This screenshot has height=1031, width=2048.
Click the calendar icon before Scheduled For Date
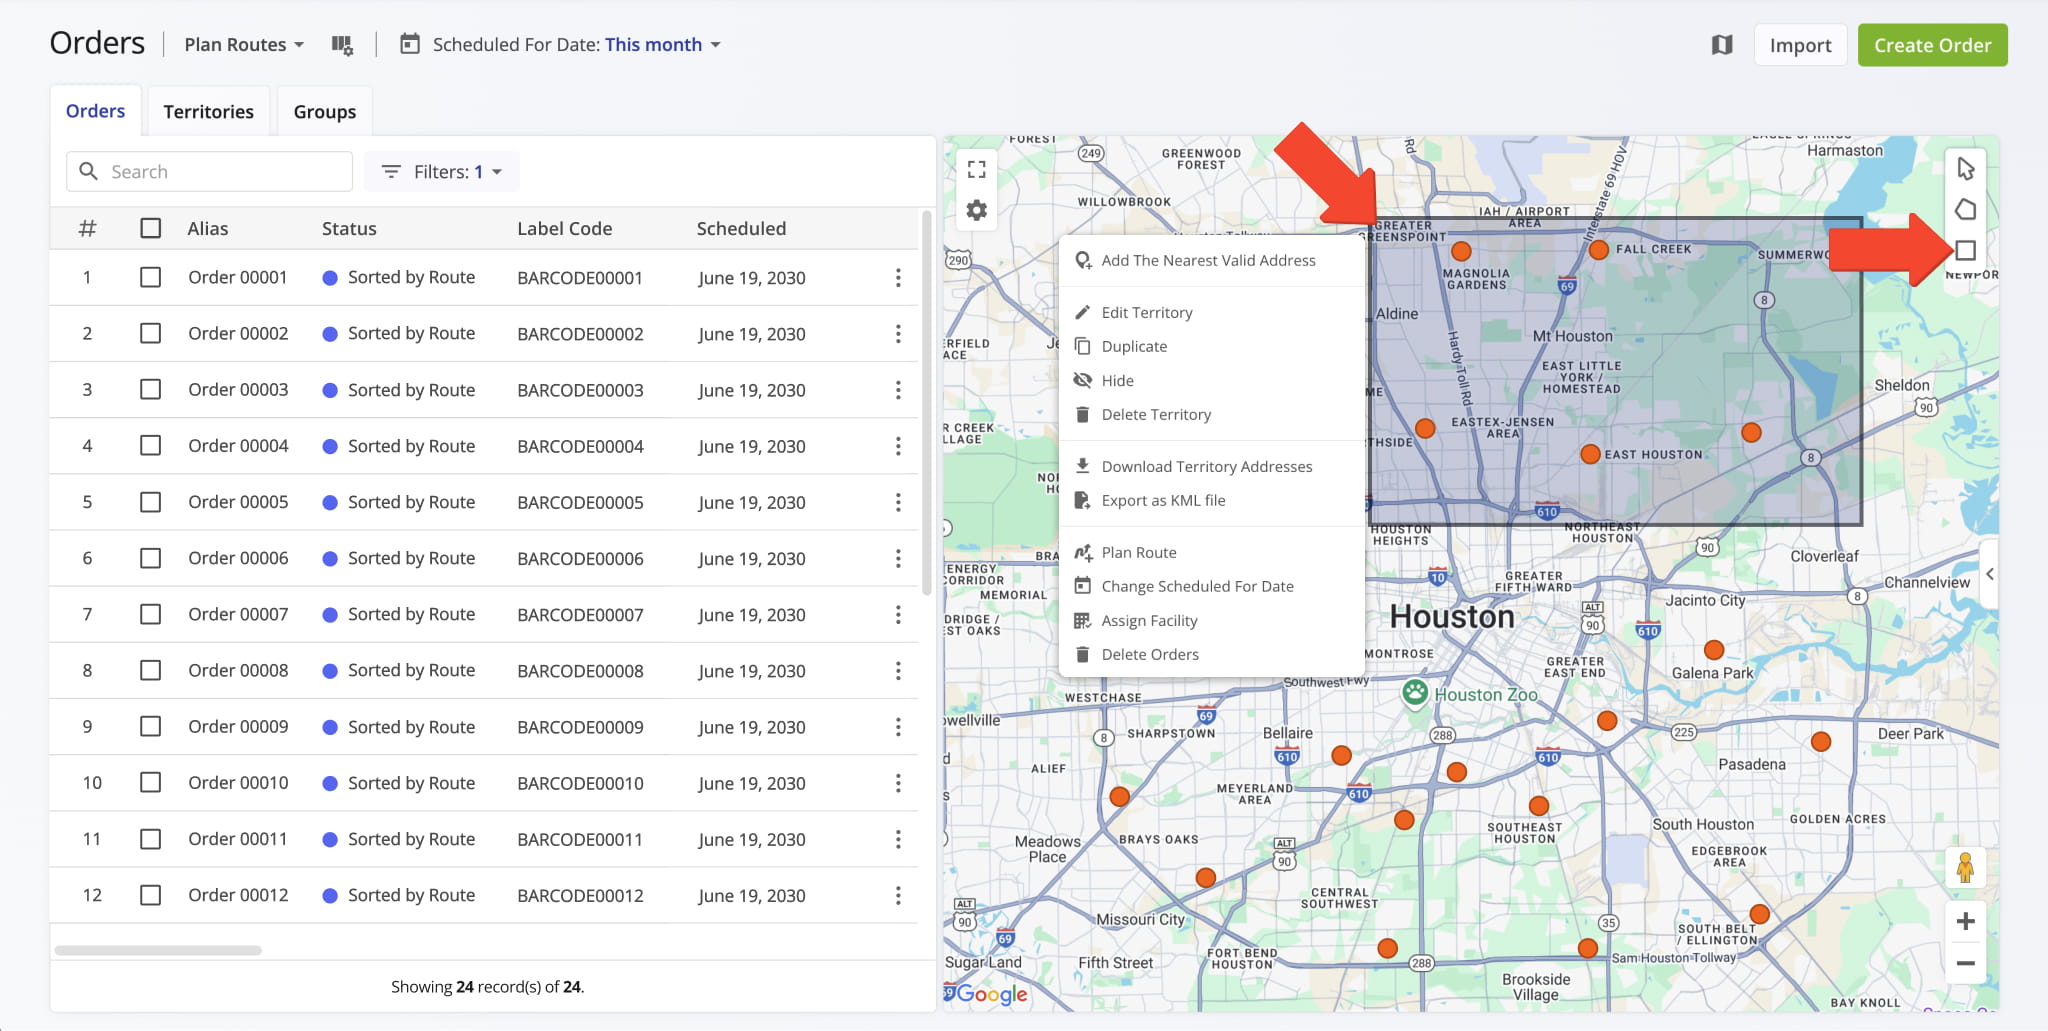click(409, 44)
